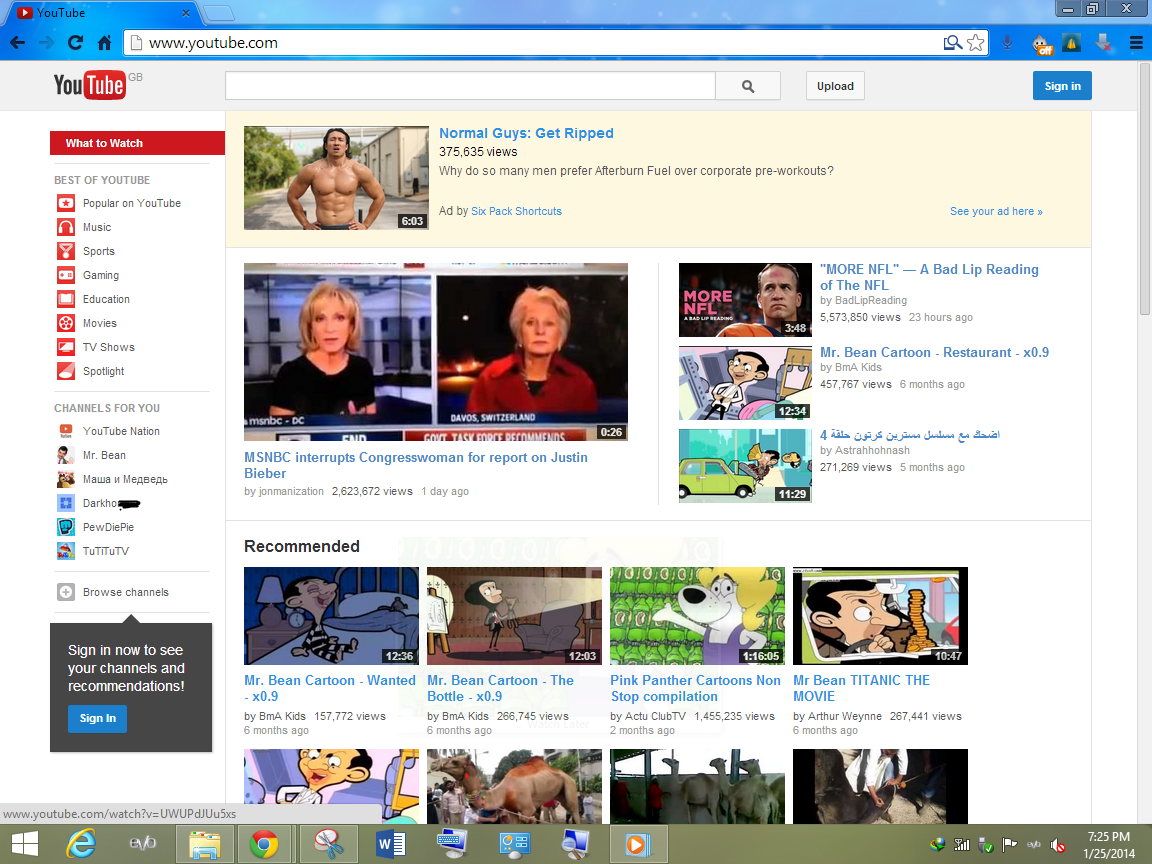Open the Browse channels entry
Screen dimensions: 1152x864
126,592
